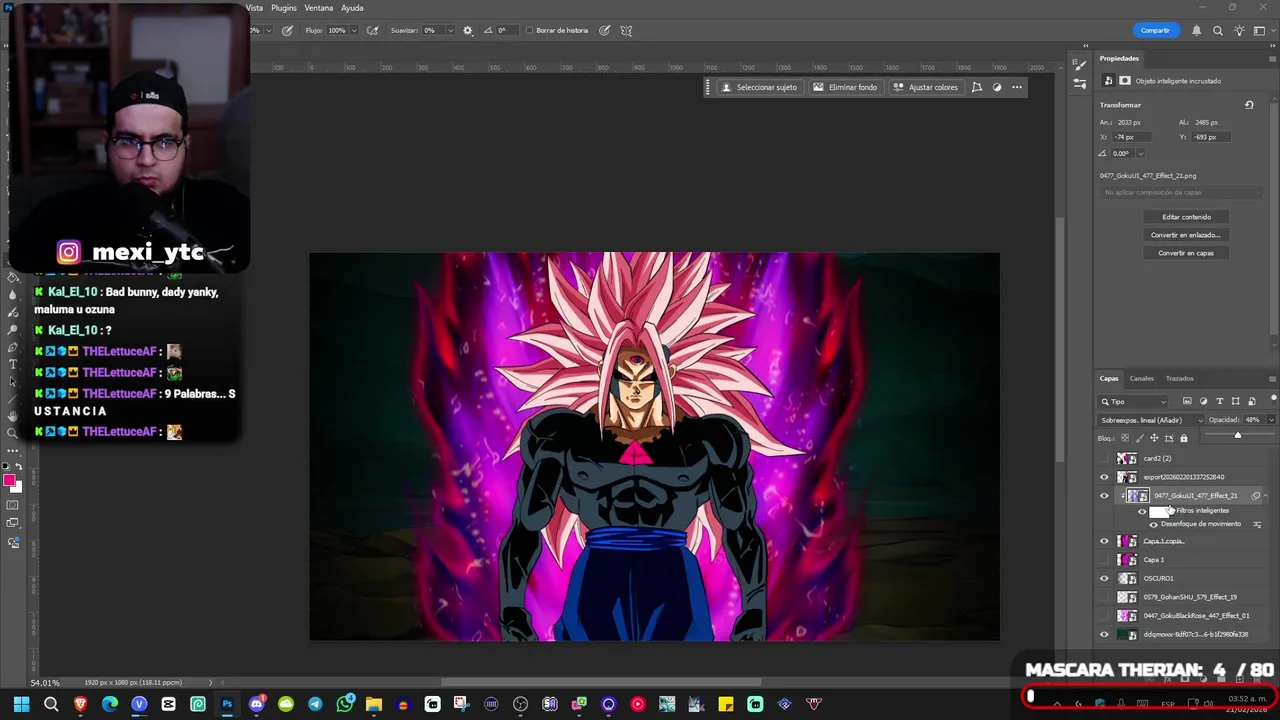This screenshot has width=1280, height=720.
Task: Hide the Capa 1 copia layer
Action: tap(1104, 541)
